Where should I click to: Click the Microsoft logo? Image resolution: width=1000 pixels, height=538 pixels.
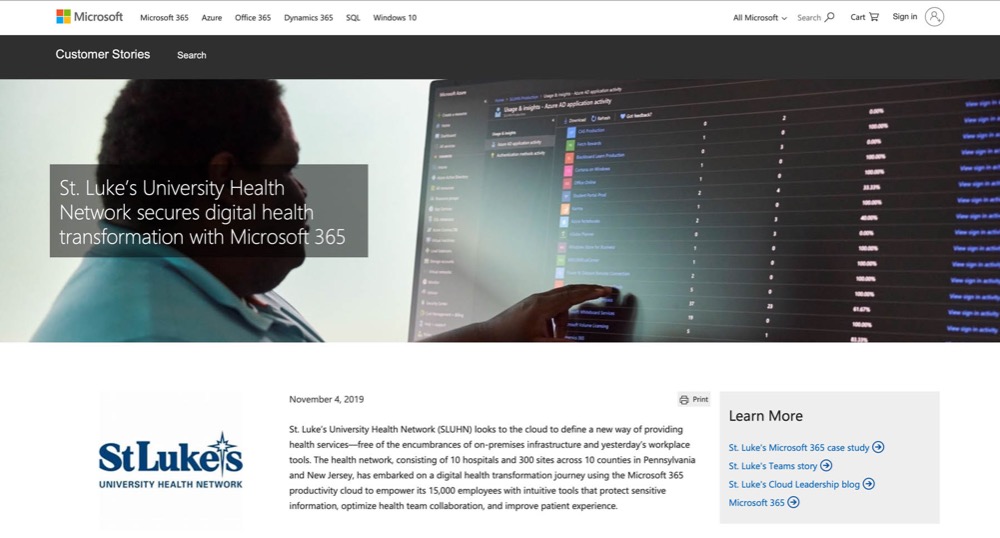(89, 17)
